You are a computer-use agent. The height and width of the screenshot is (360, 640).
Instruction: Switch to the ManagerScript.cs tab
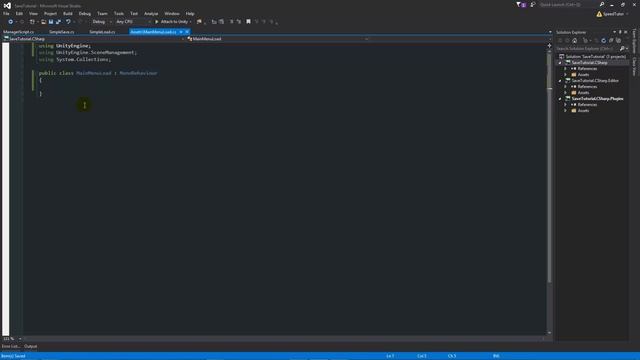click(x=19, y=32)
